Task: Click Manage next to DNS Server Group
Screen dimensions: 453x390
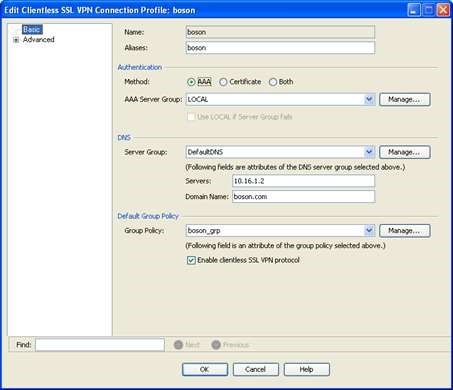Action: (x=405, y=152)
